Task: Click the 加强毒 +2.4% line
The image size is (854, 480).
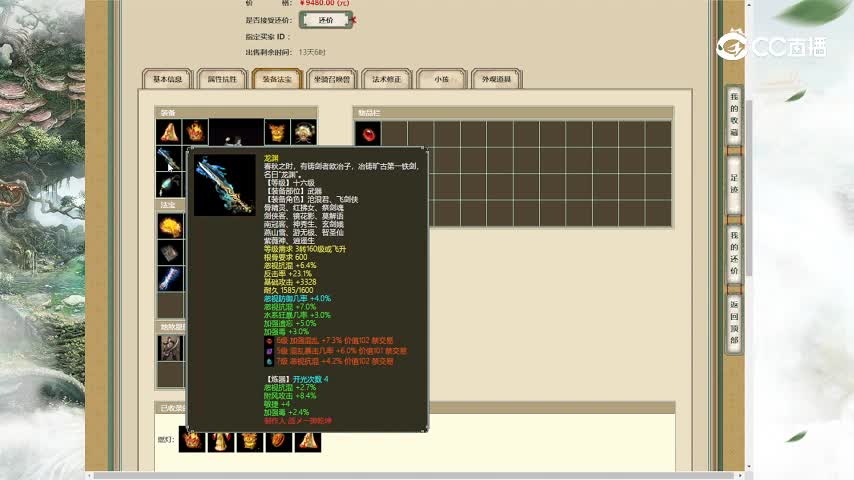Action: coord(286,412)
